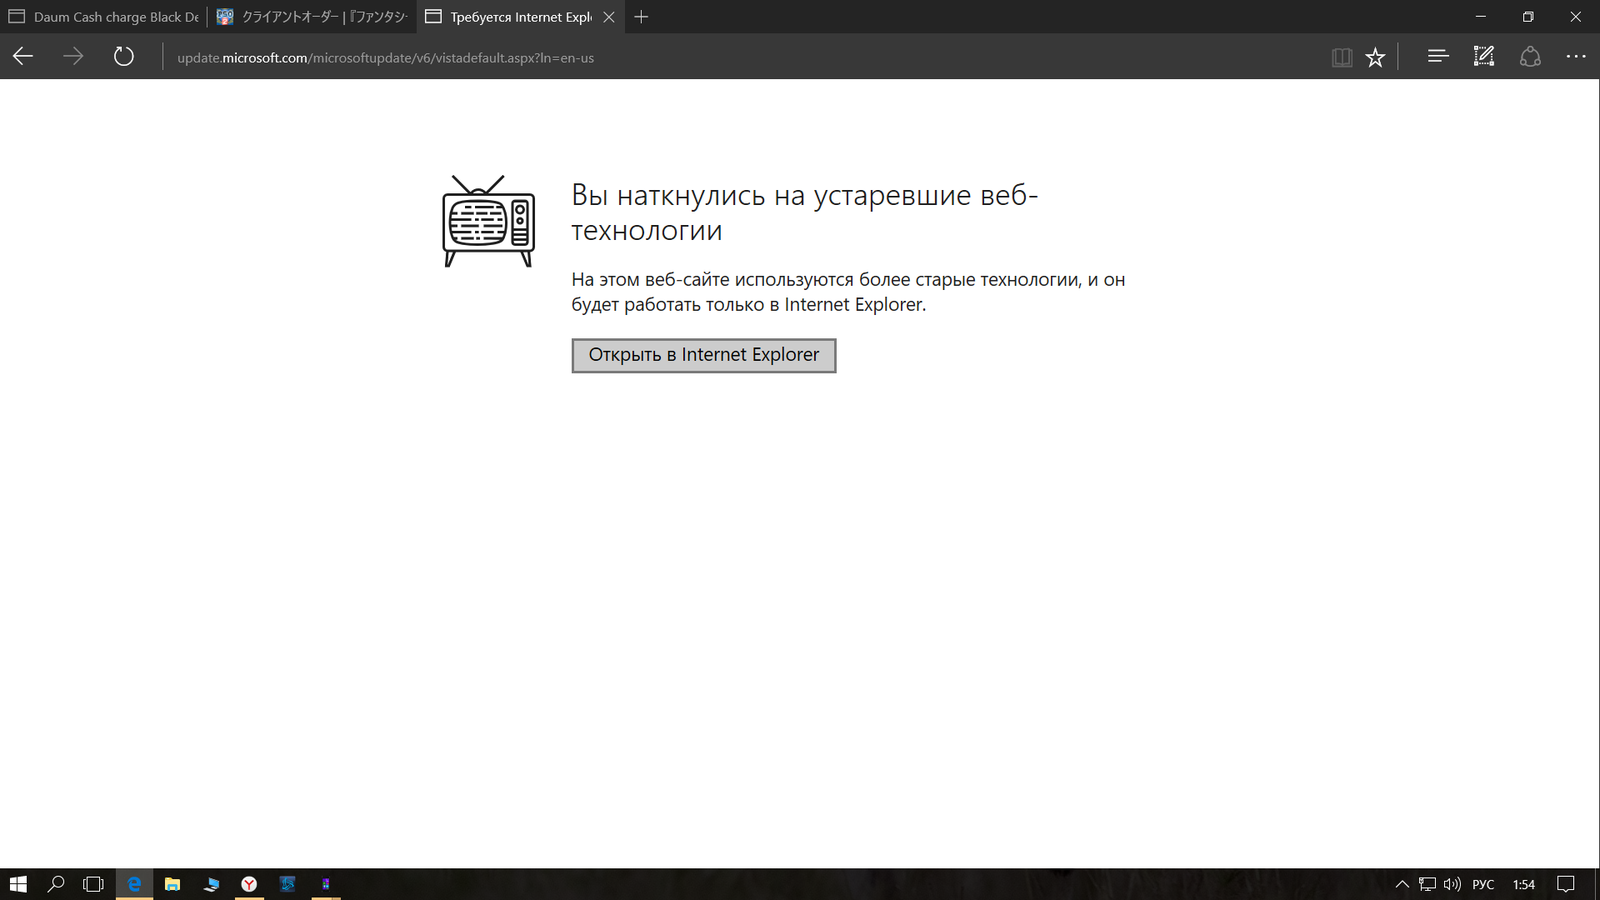Image resolution: width=1600 pixels, height=900 pixels.
Task: Refresh the current page
Action: 124,57
